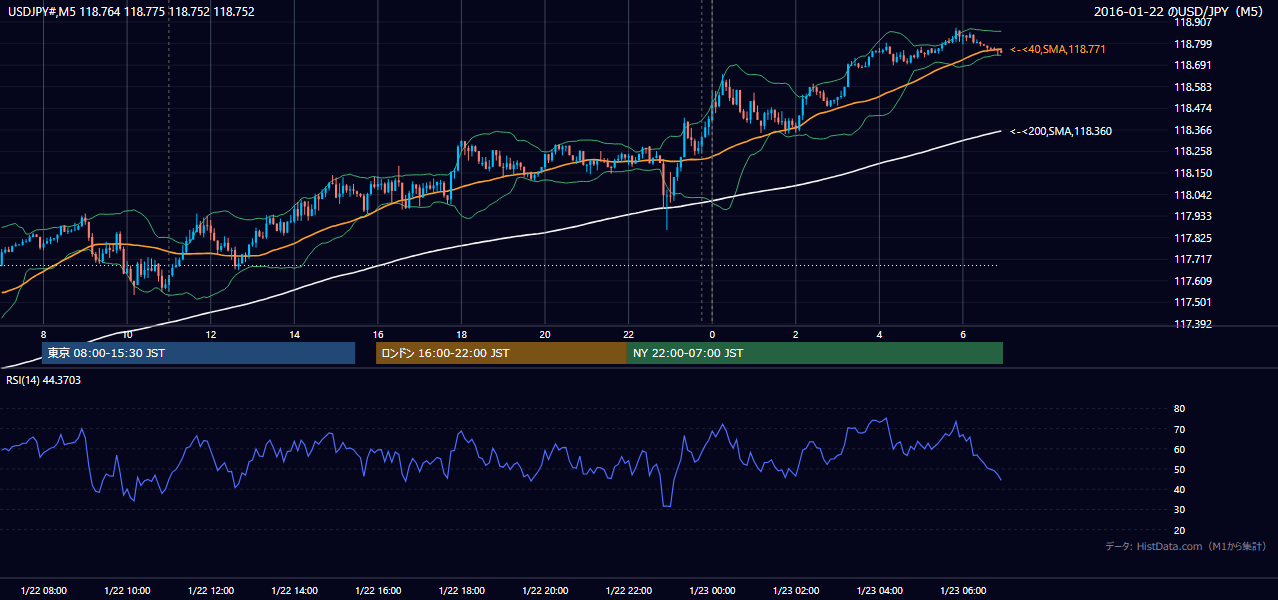Click the London 16:00-22:00 JST session bar
Image resolution: width=1278 pixels, height=600 pixels.
point(501,353)
